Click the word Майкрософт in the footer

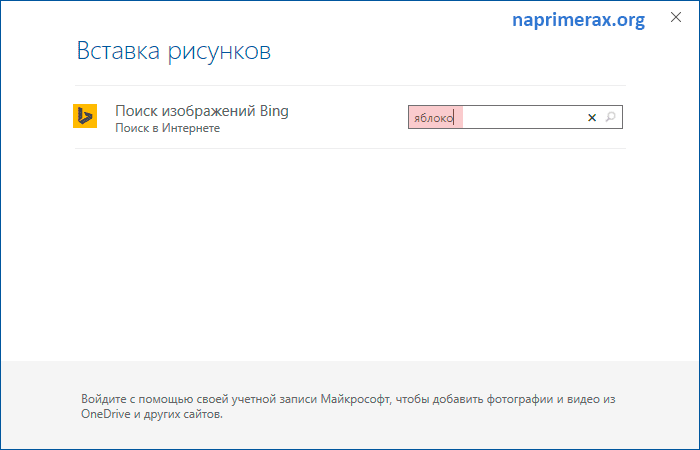click(x=355, y=399)
